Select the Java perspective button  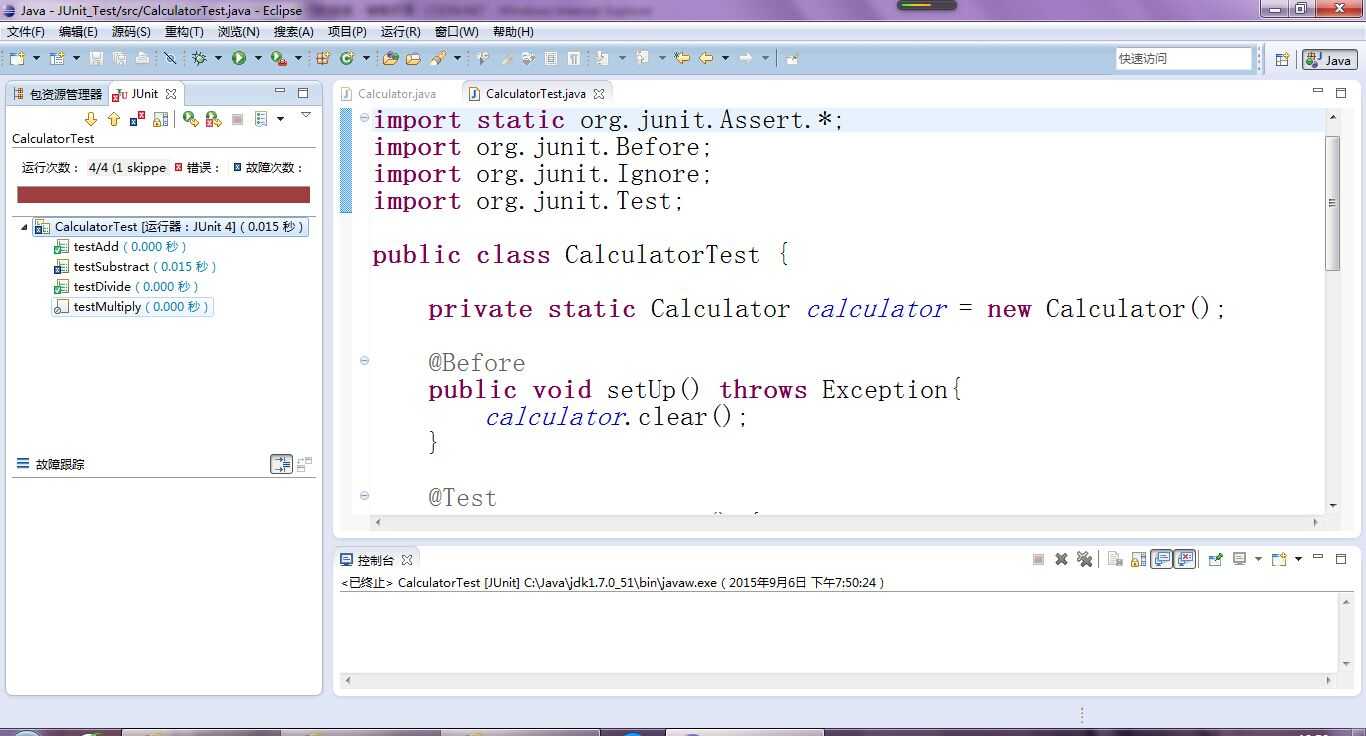[1329, 60]
